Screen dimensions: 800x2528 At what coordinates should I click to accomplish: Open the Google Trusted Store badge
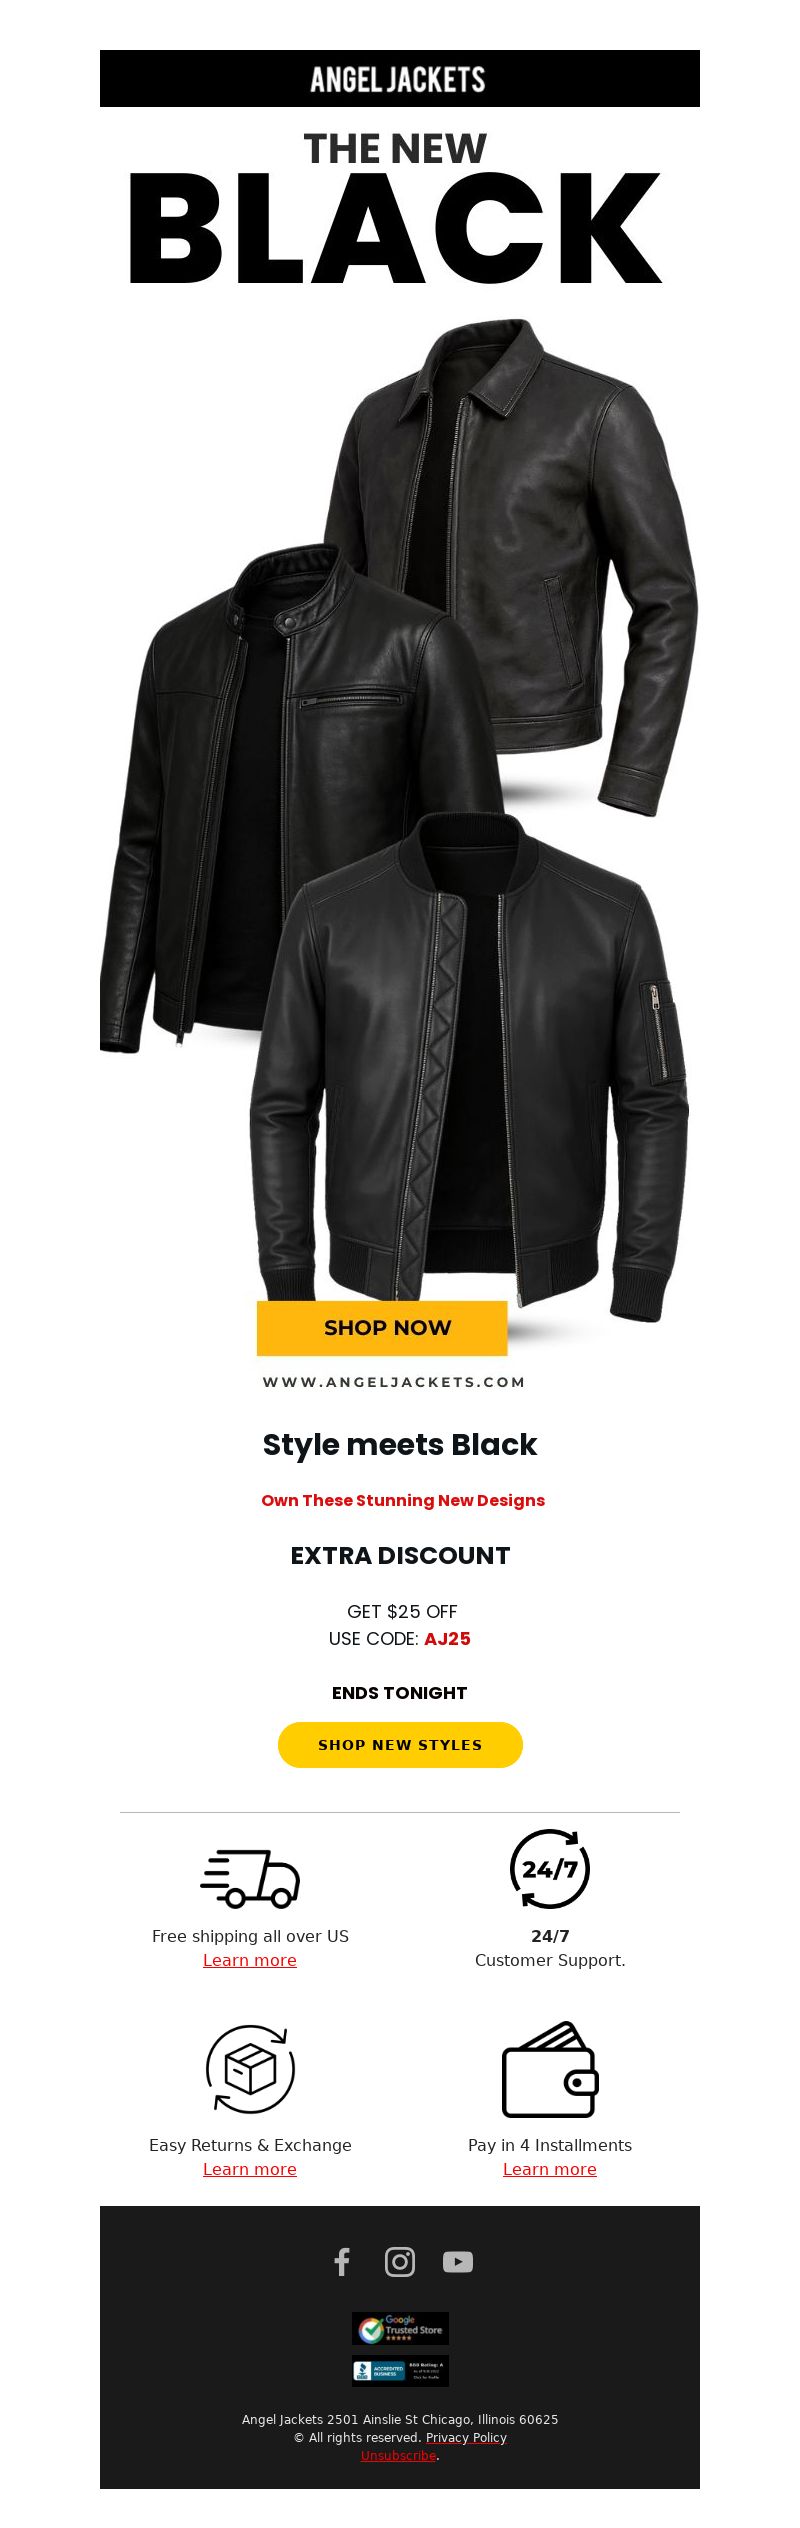(400, 2328)
